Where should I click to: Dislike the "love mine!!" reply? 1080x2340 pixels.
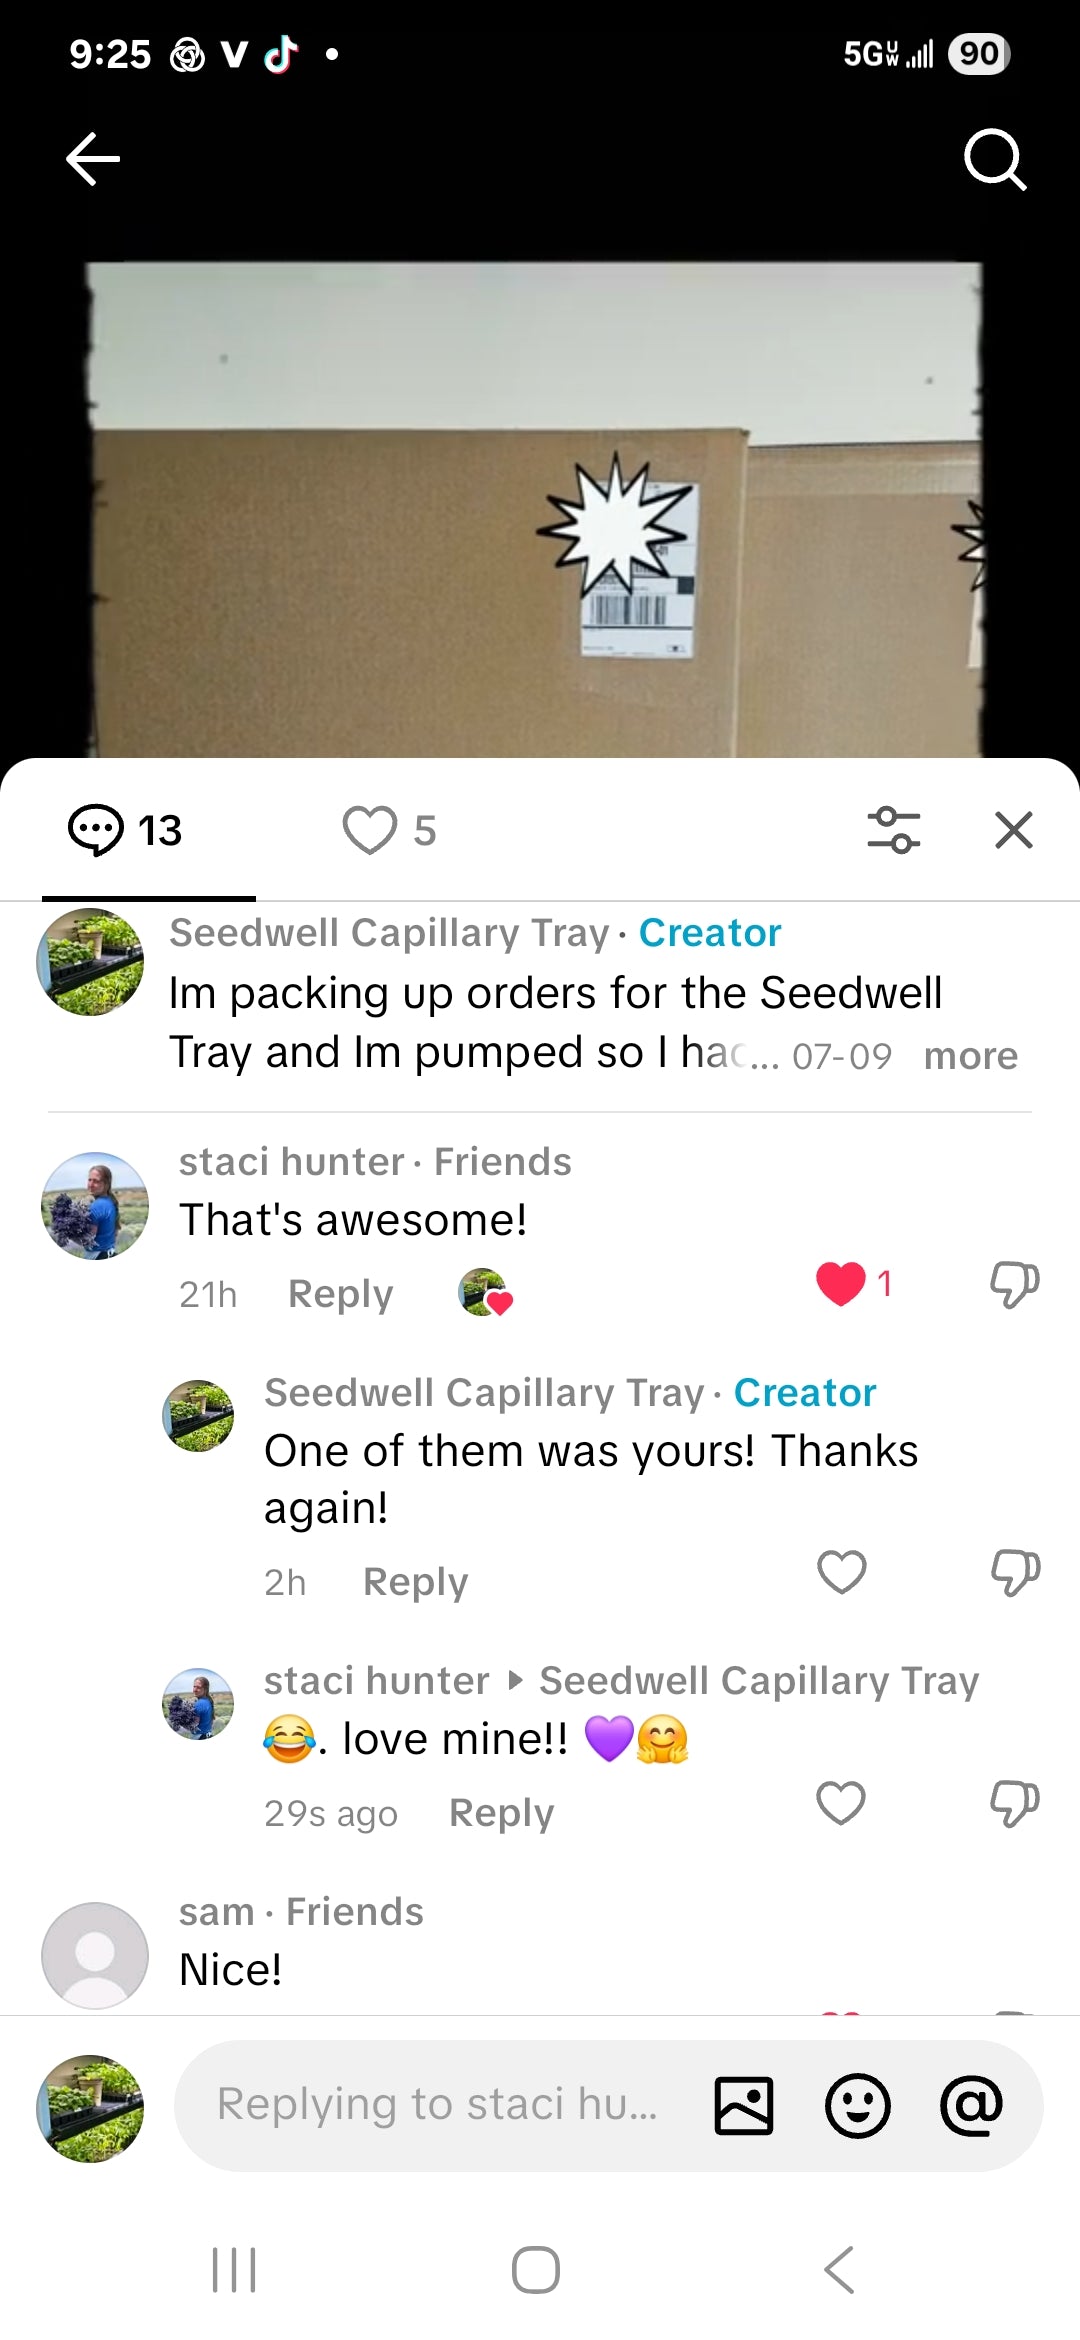pyautogui.click(x=1014, y=1804)
